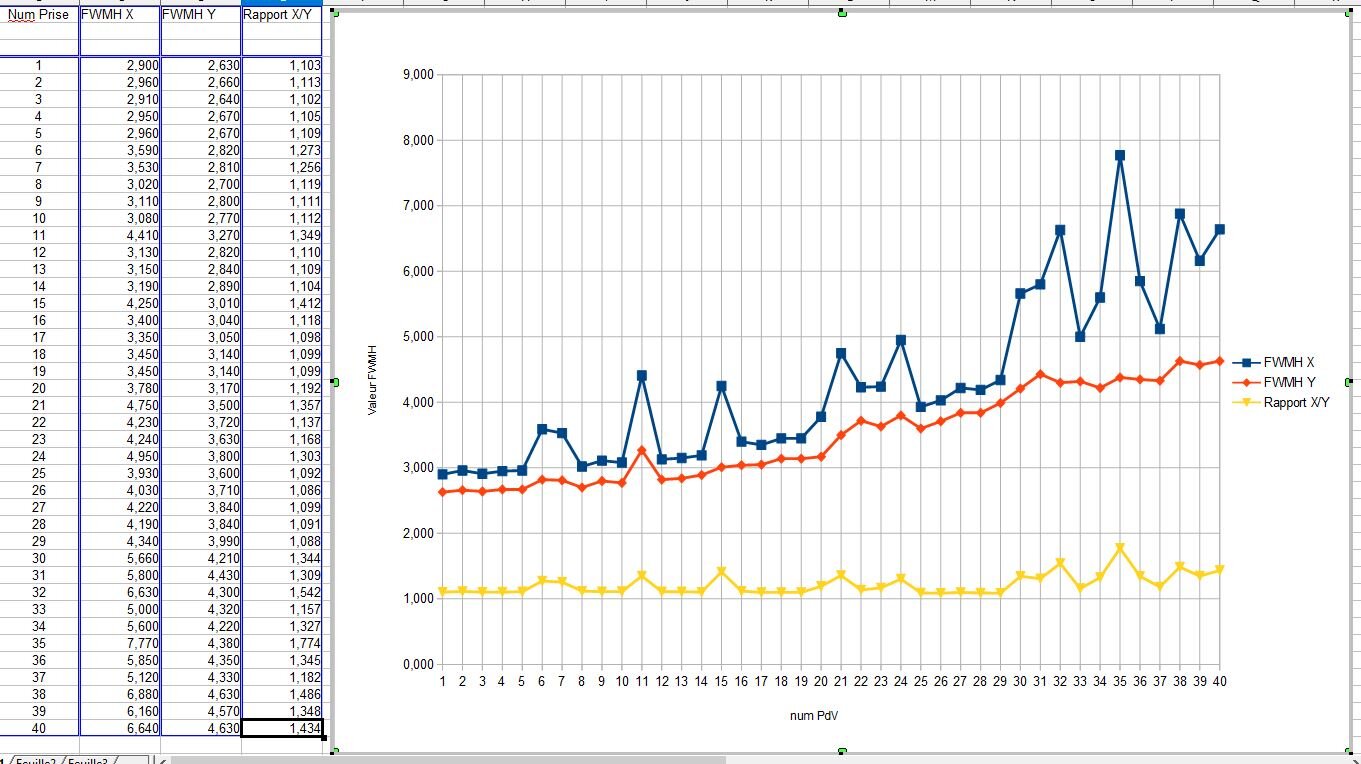1361x764 pixels.
Task: Select the FWMH X cell showing 2,900
Action: coord(120,65)
